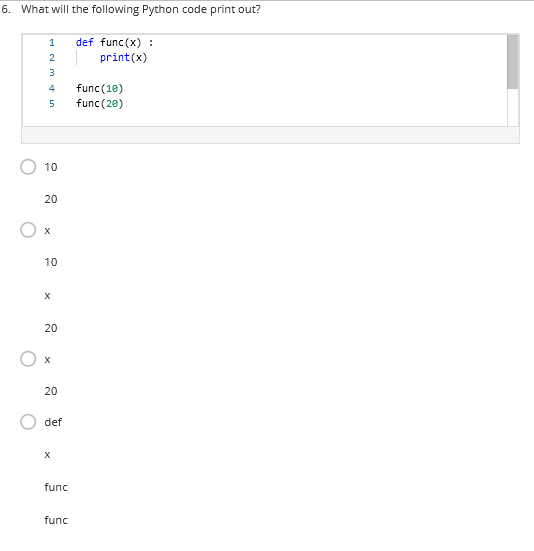This screenshot has width=534, height=551.
Task: Click line number 2 in the code gutter
Action: click(52, 58)
